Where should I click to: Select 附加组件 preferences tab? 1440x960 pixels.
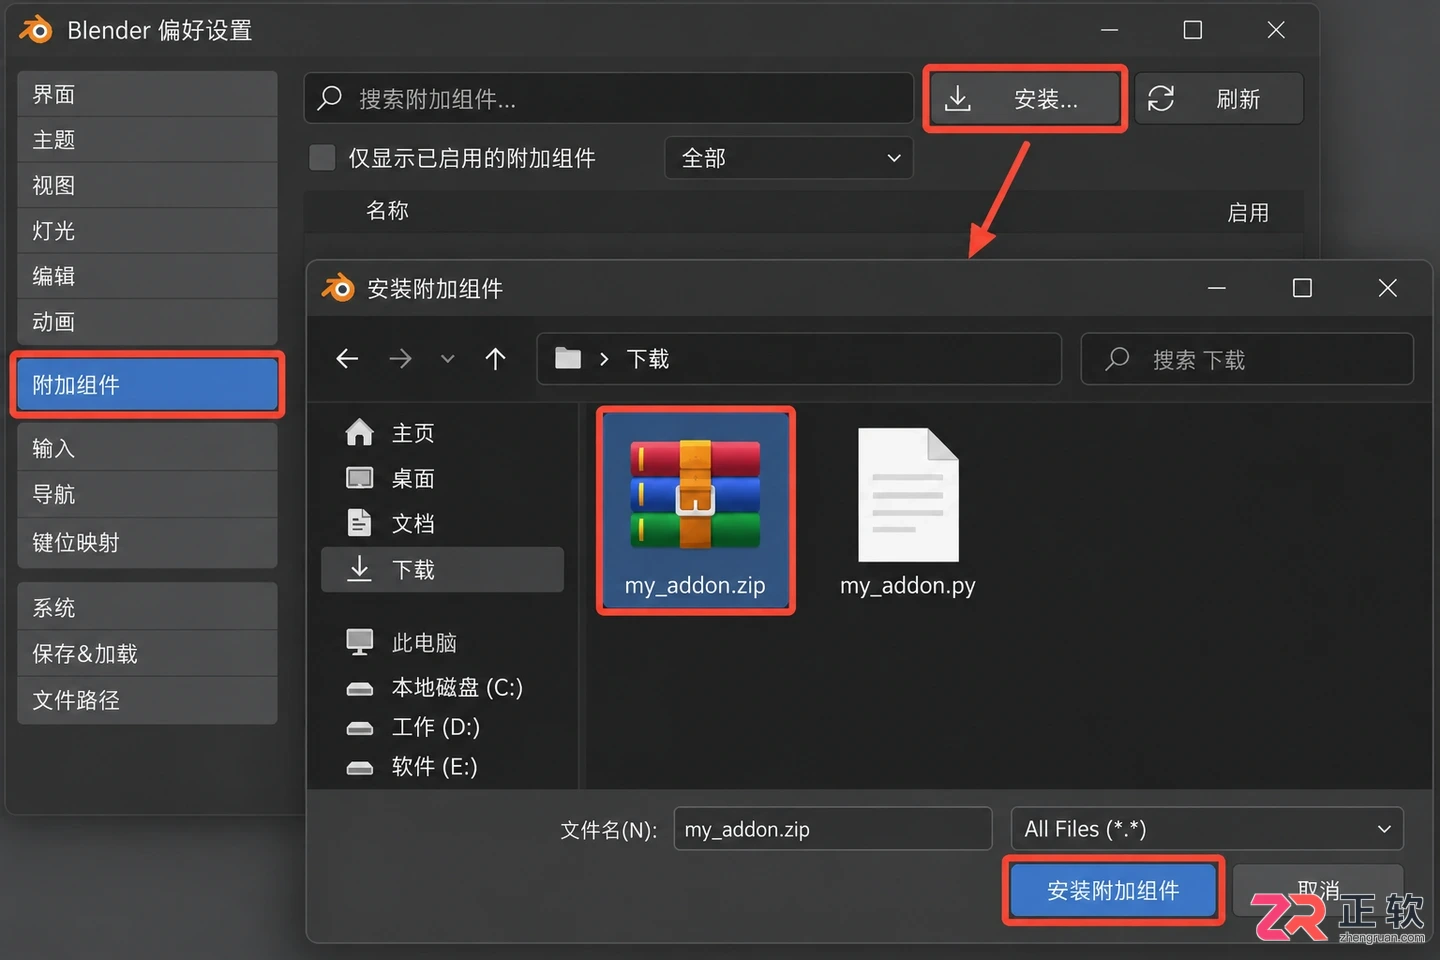click(147, 384)
